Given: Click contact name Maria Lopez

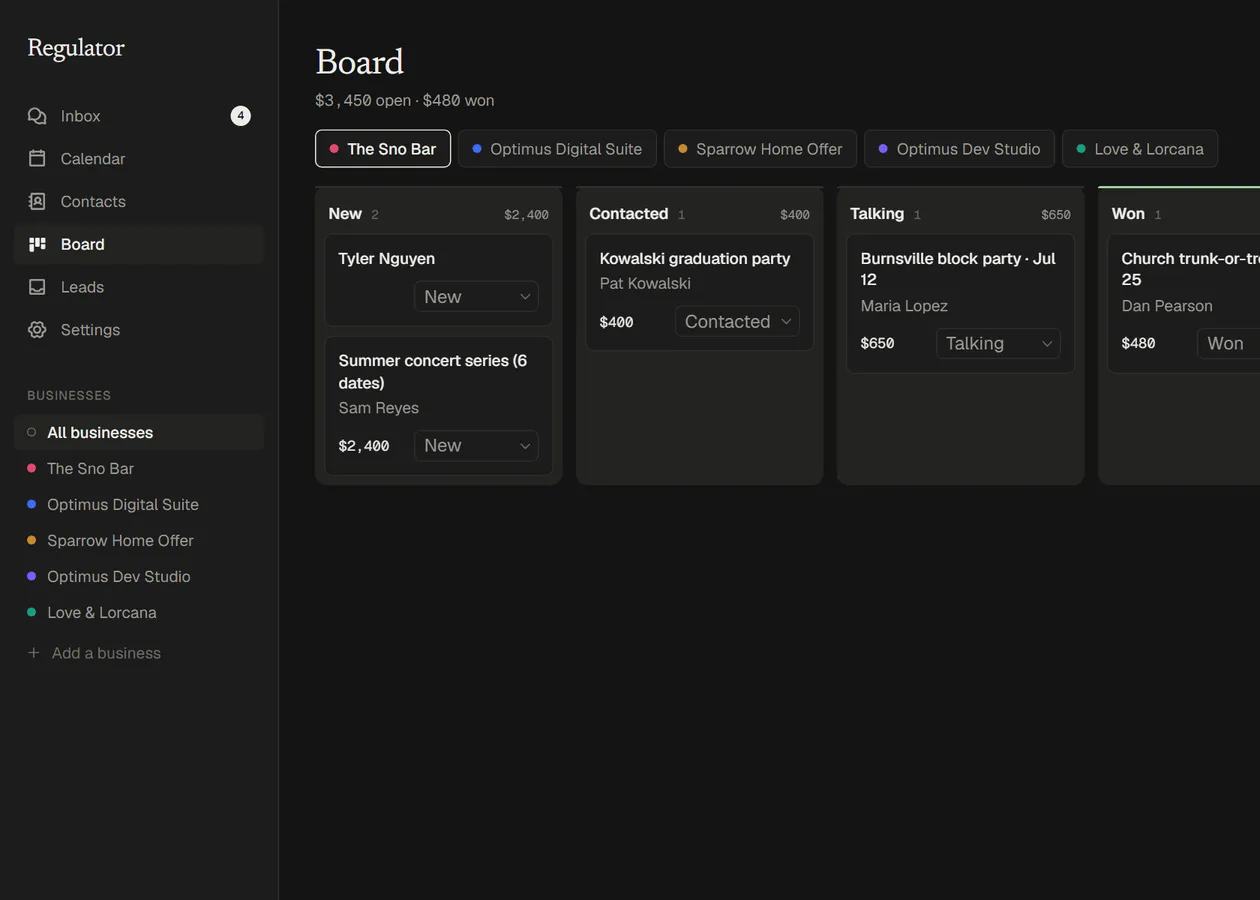Looking at the screenshot, I should [x=904, y=306].
